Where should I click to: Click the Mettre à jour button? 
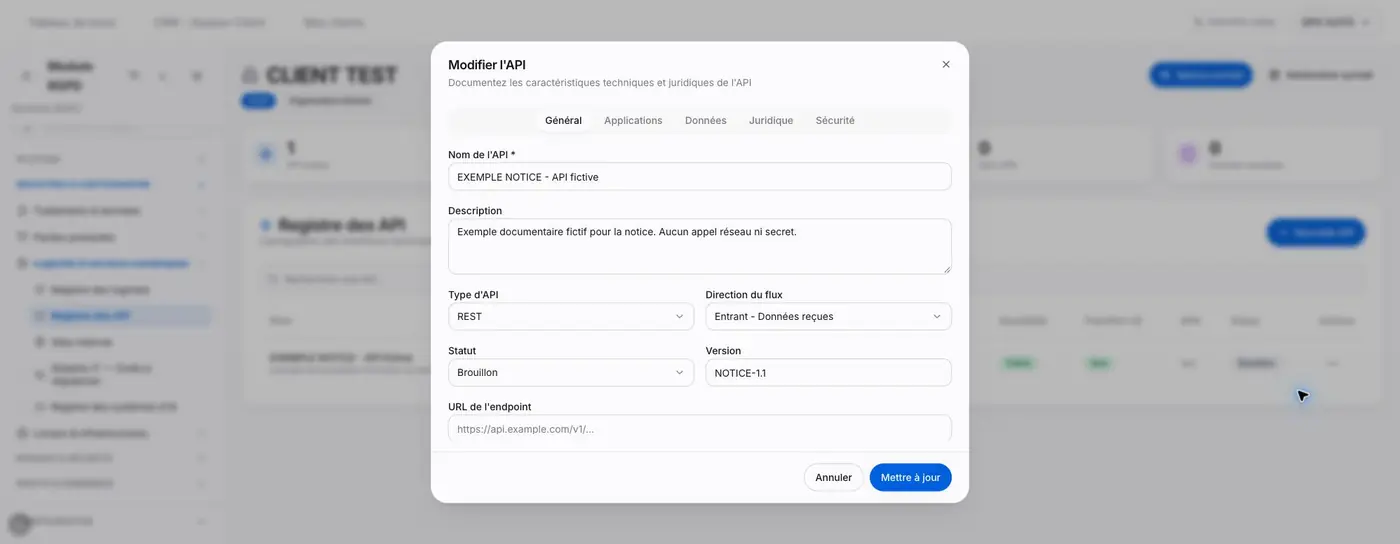pyautogui.click(x=910, y=477)
